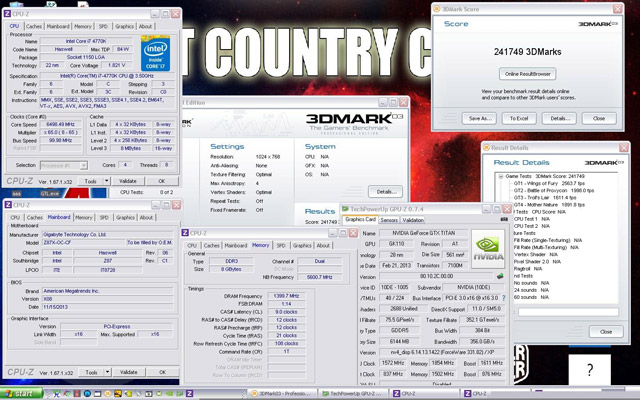Click the GPU-Z title bar icon
The image size is (640, 400).
(x=345, y=209)
